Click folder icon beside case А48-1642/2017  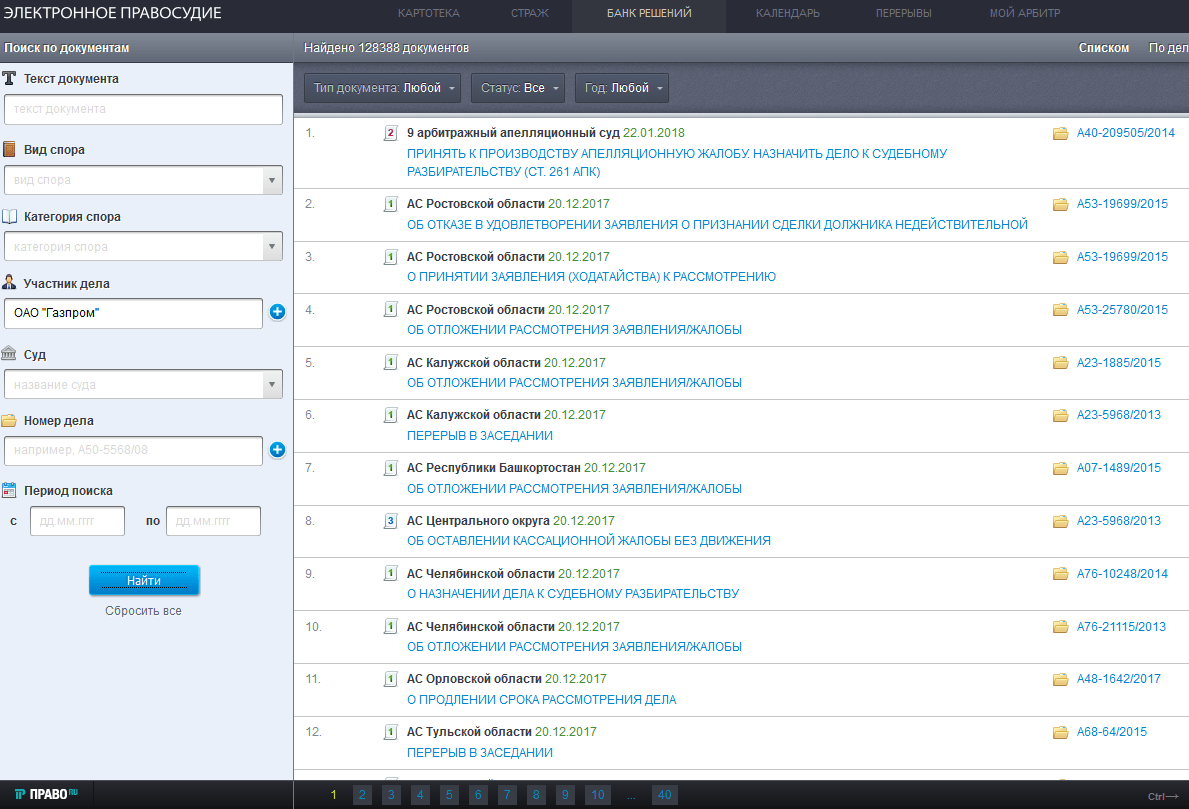1061,679
